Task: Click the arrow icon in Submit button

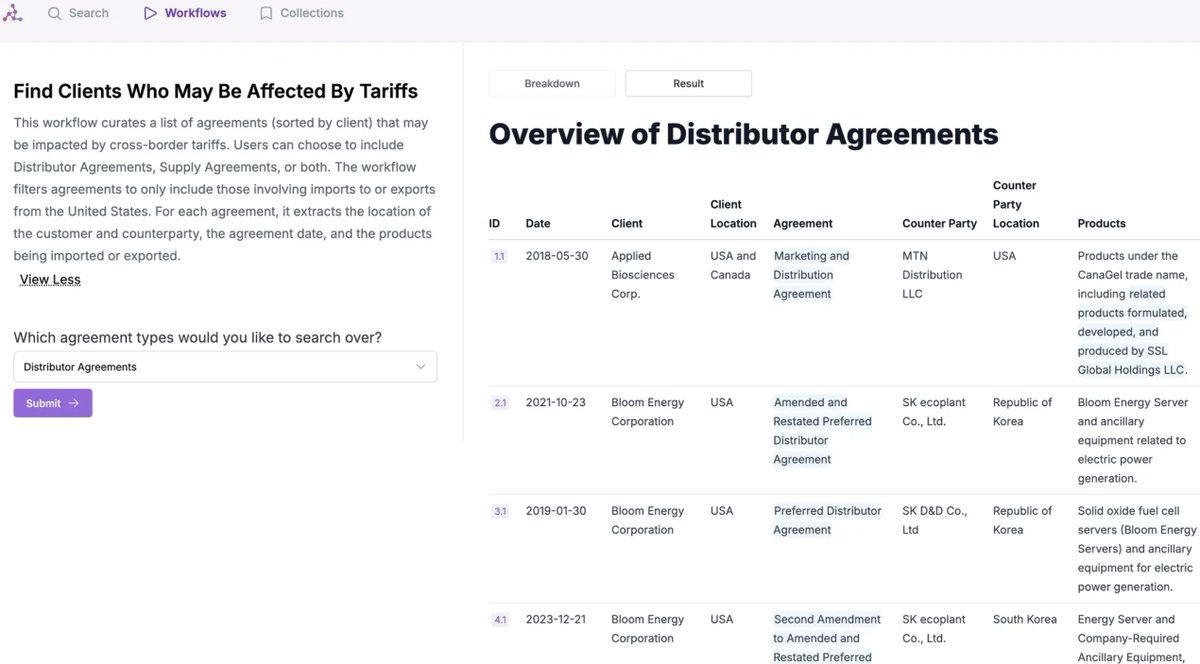Action: tap(73, 403)
